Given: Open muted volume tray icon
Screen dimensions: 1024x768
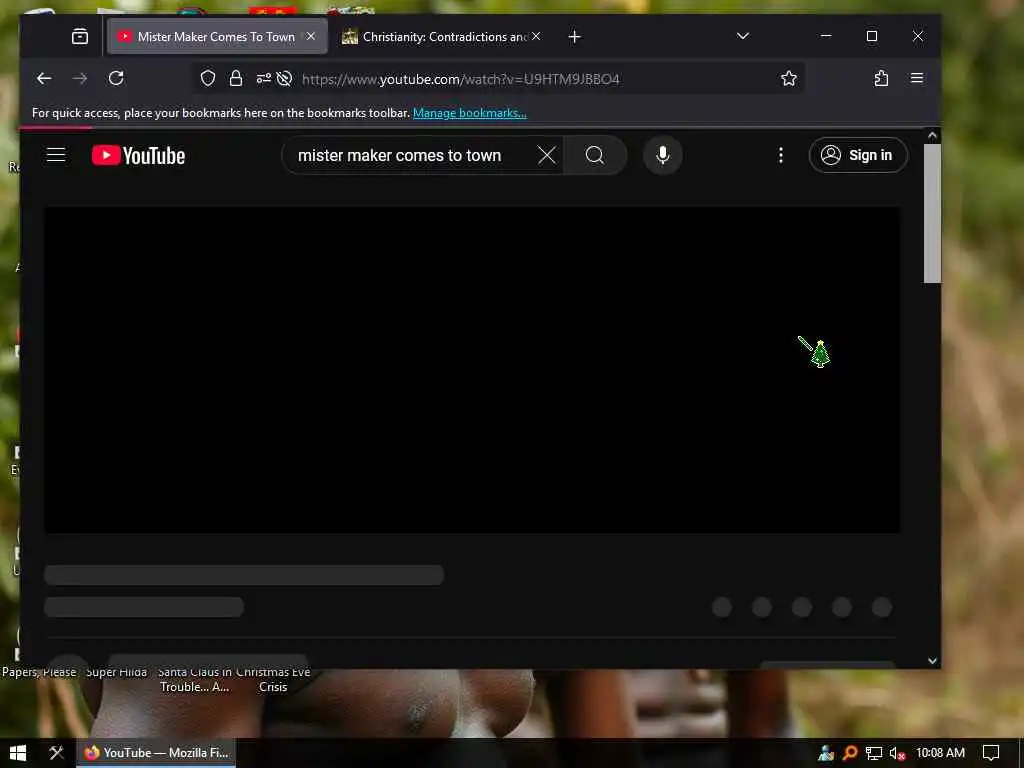Looking at the screenshot, I should (898, 754).
